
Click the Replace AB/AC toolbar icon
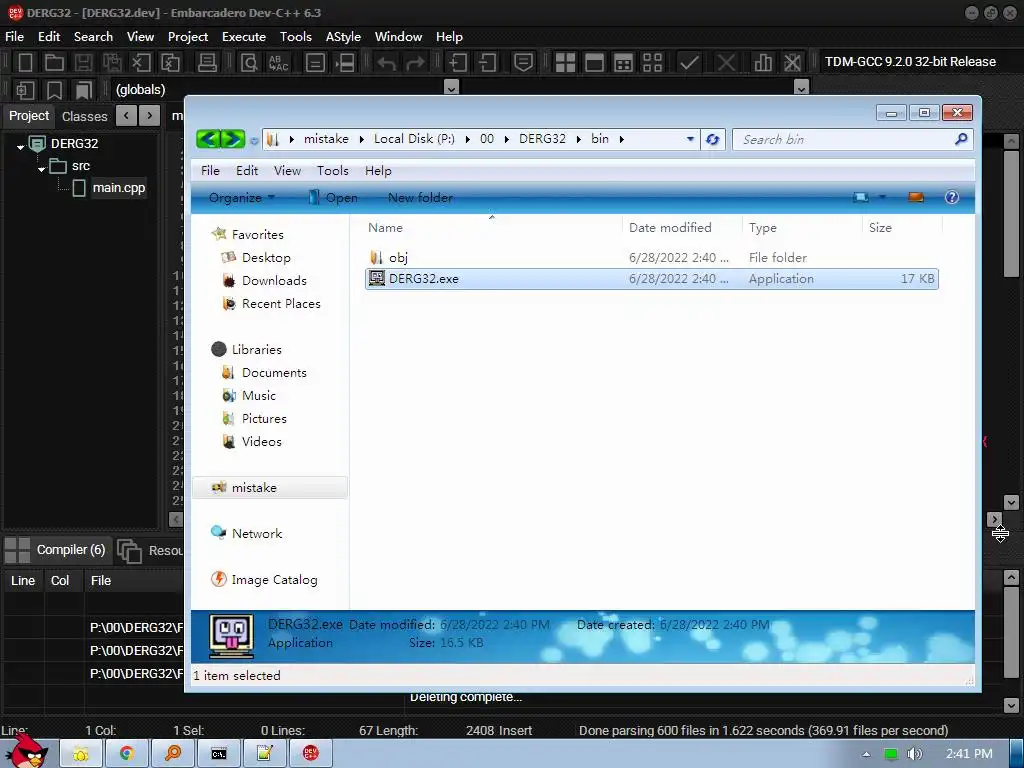[x=278, y=63]
